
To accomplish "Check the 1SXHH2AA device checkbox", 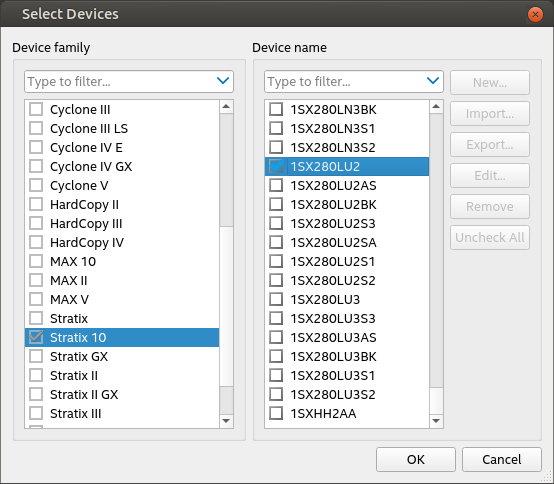I will click(x=276, y=413).
